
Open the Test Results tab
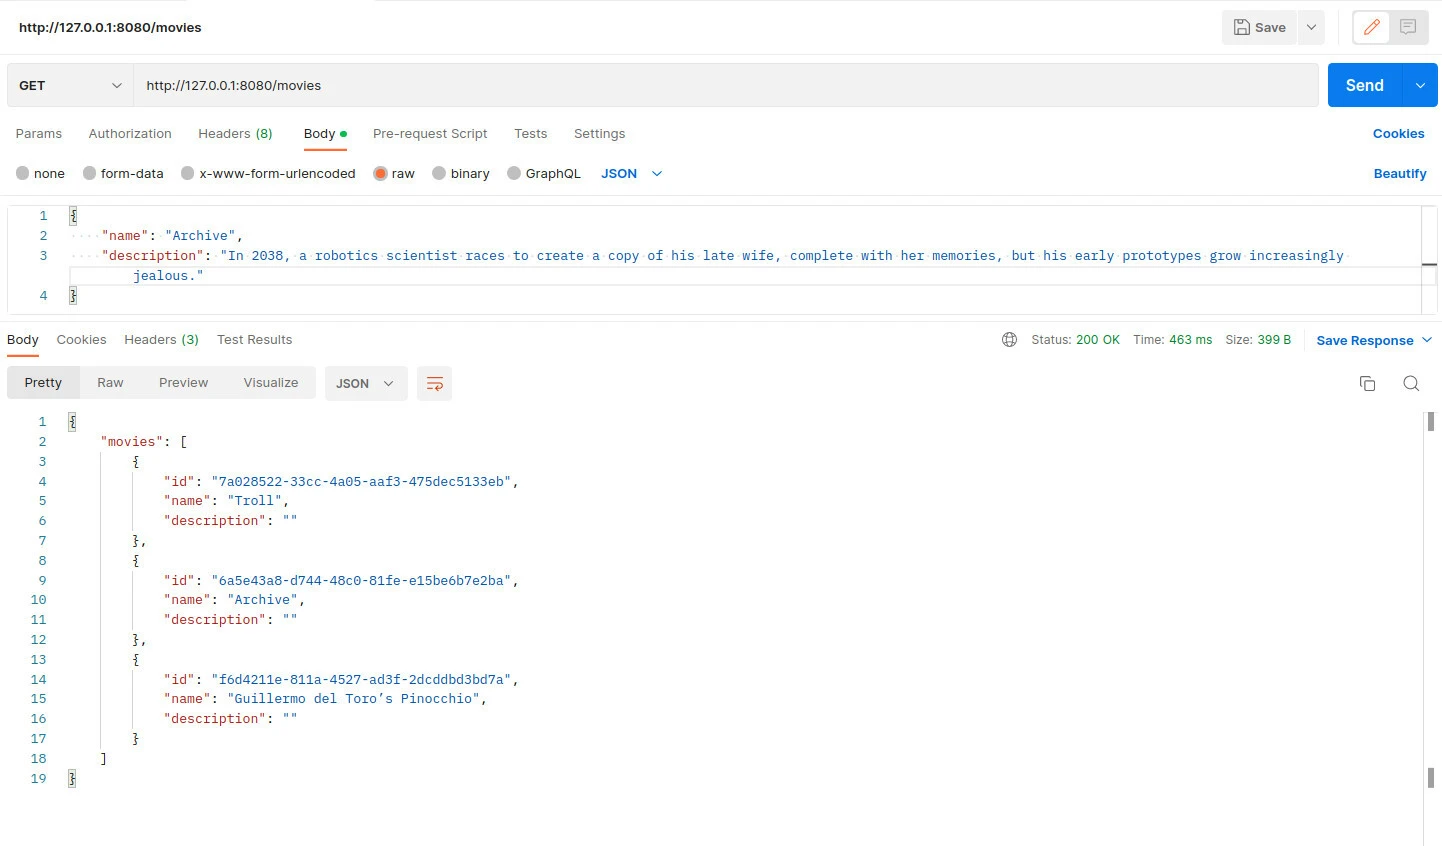[x=254, y=339]
